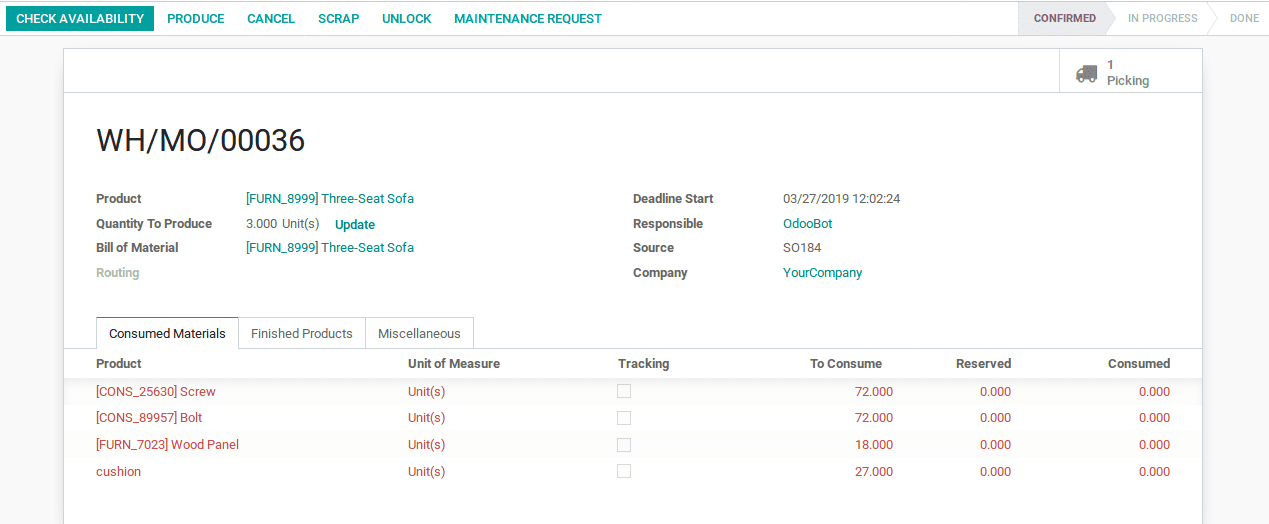The image size is (1269, 524).
Task: Select the In Progress status stage
Action: point(1162,18)
